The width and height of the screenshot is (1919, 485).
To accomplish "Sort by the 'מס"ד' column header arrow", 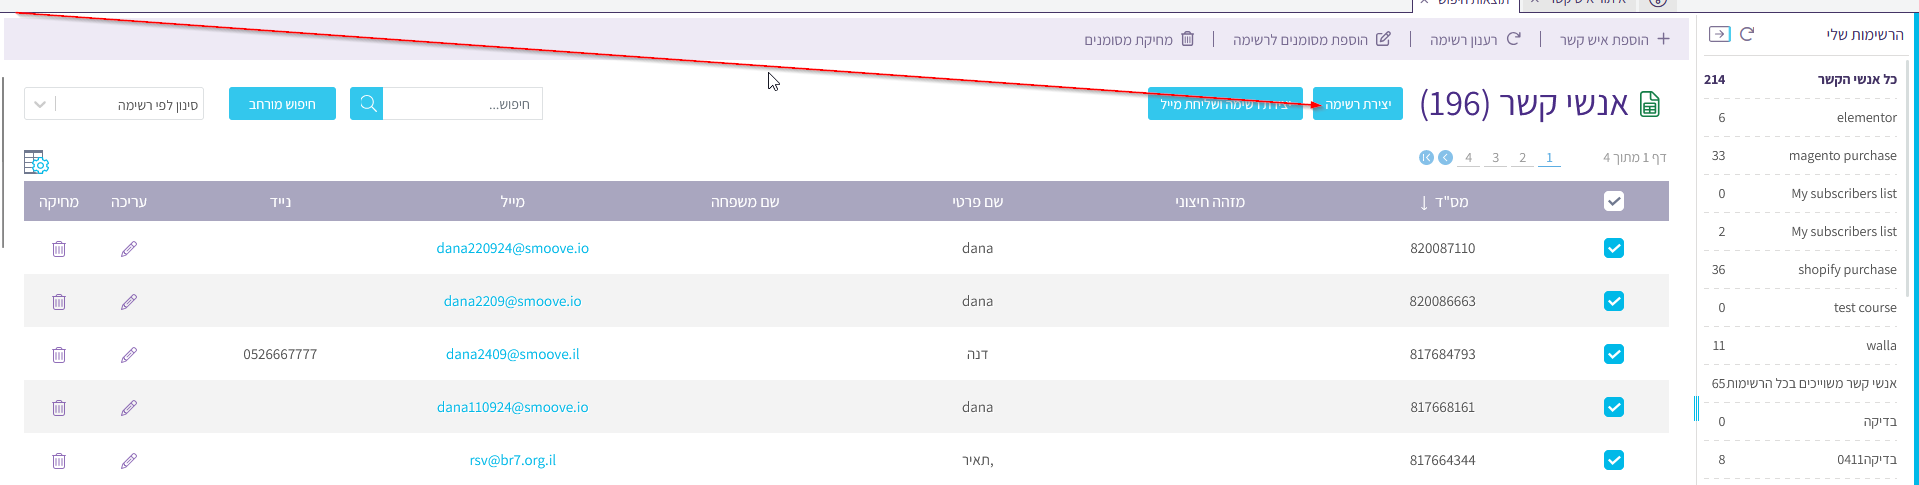I will pyautogui.click(x=1424, y=203).
